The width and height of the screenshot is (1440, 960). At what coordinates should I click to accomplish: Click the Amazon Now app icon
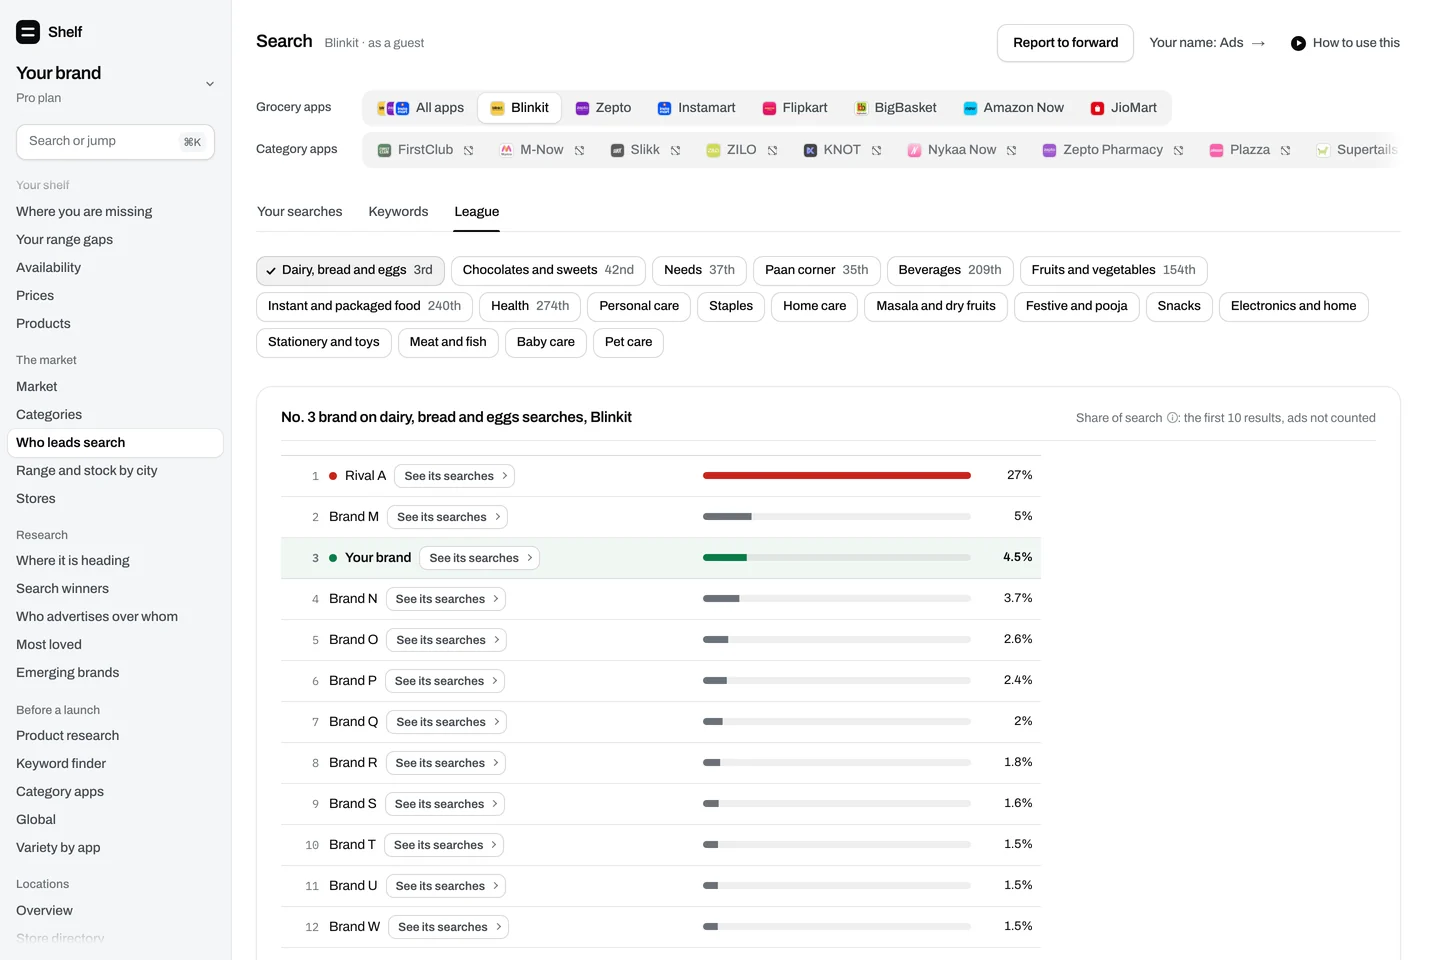970,108
